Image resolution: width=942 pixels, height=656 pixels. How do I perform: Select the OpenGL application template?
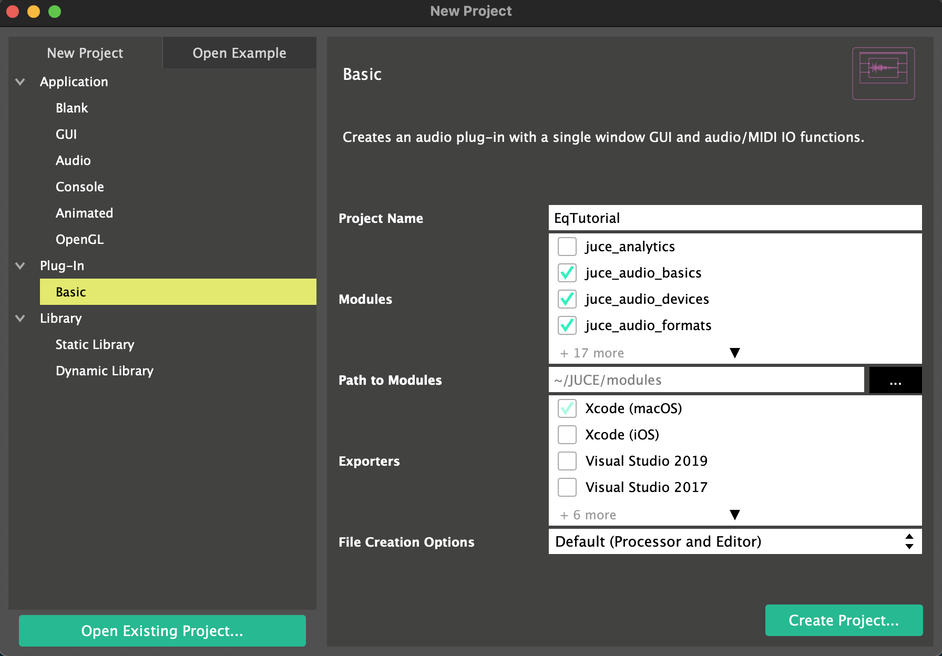click(x=79, y=239)
